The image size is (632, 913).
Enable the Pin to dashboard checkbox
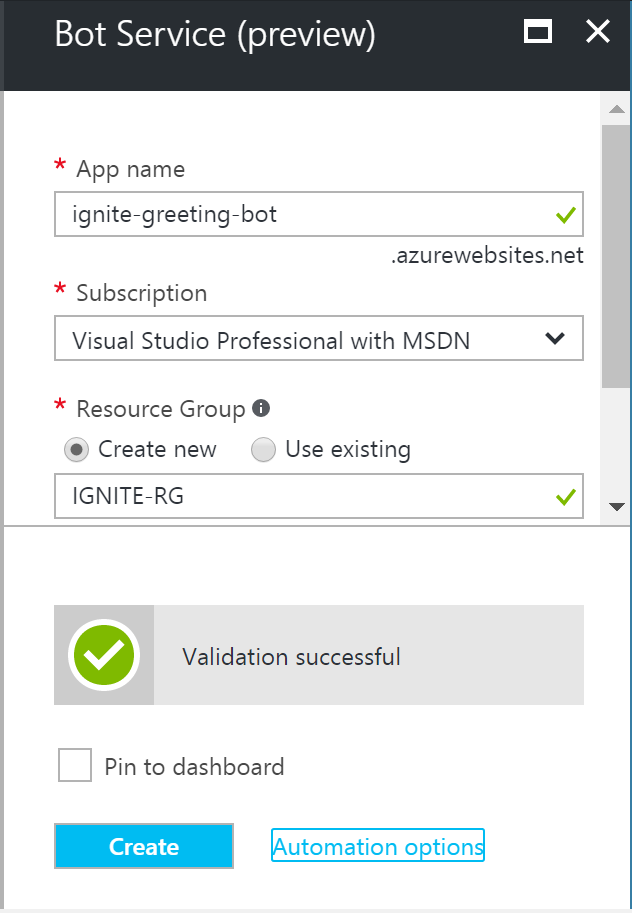(x=74, y=765)
